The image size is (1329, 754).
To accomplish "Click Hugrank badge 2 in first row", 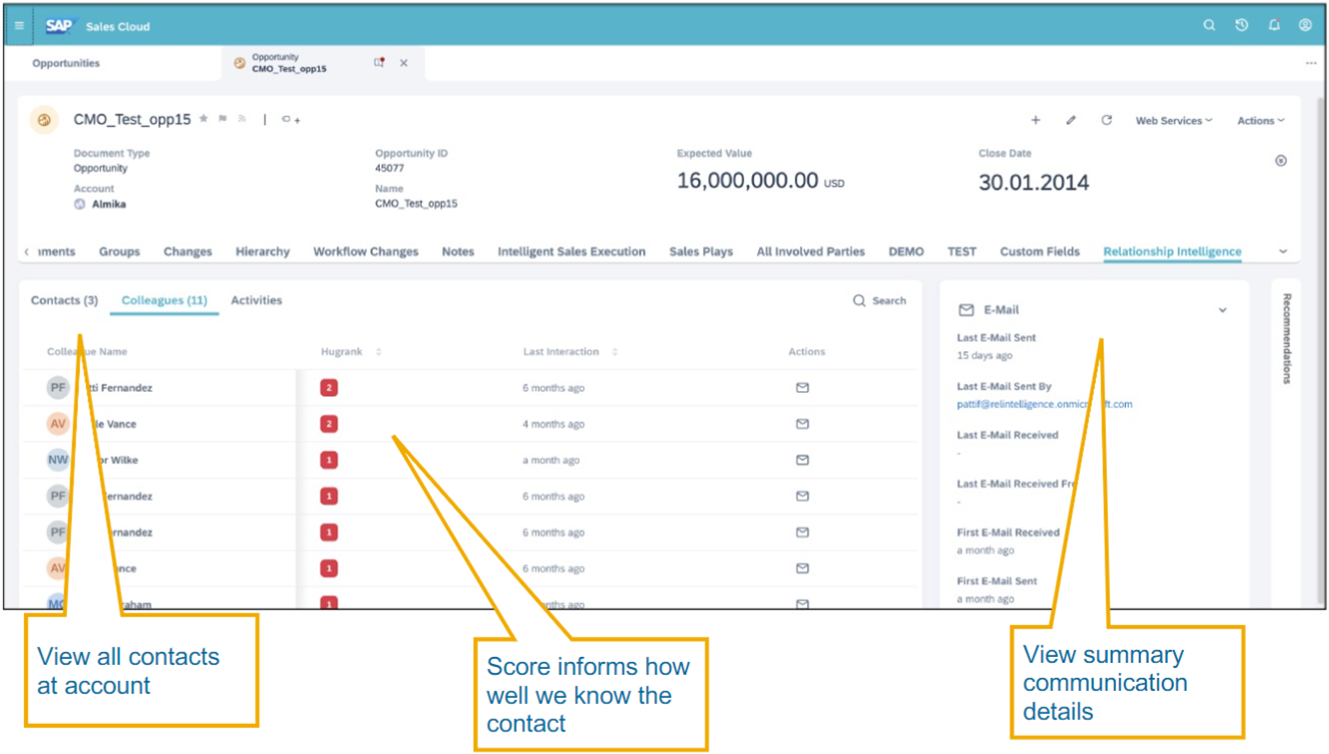I will coord(329,388).
